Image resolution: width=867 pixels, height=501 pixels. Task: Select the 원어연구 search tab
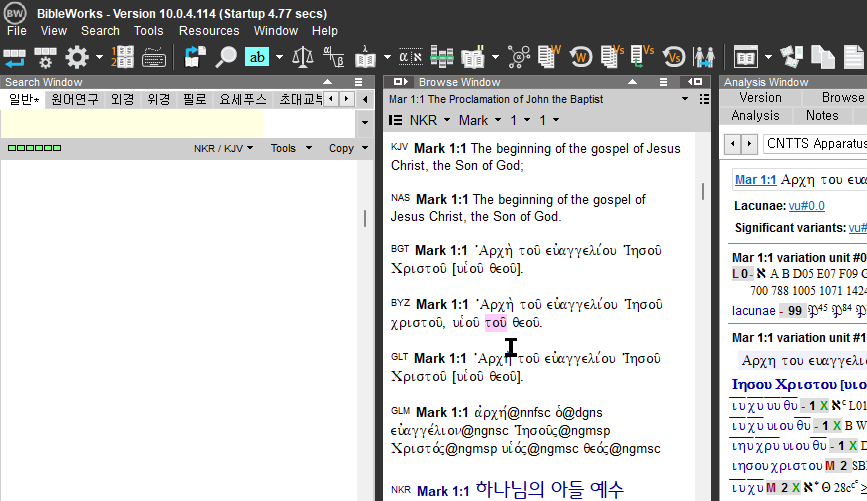point(75,100)
